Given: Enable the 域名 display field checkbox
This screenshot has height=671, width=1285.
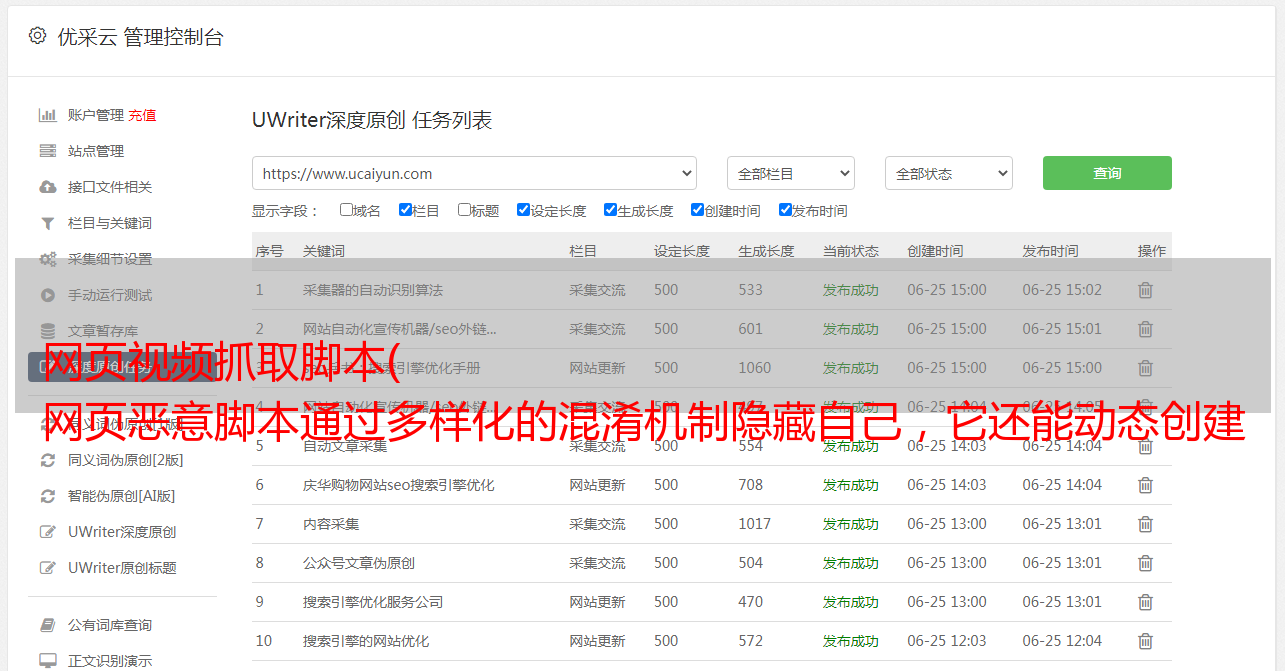Looking at the screenshot, I should 346,210.
